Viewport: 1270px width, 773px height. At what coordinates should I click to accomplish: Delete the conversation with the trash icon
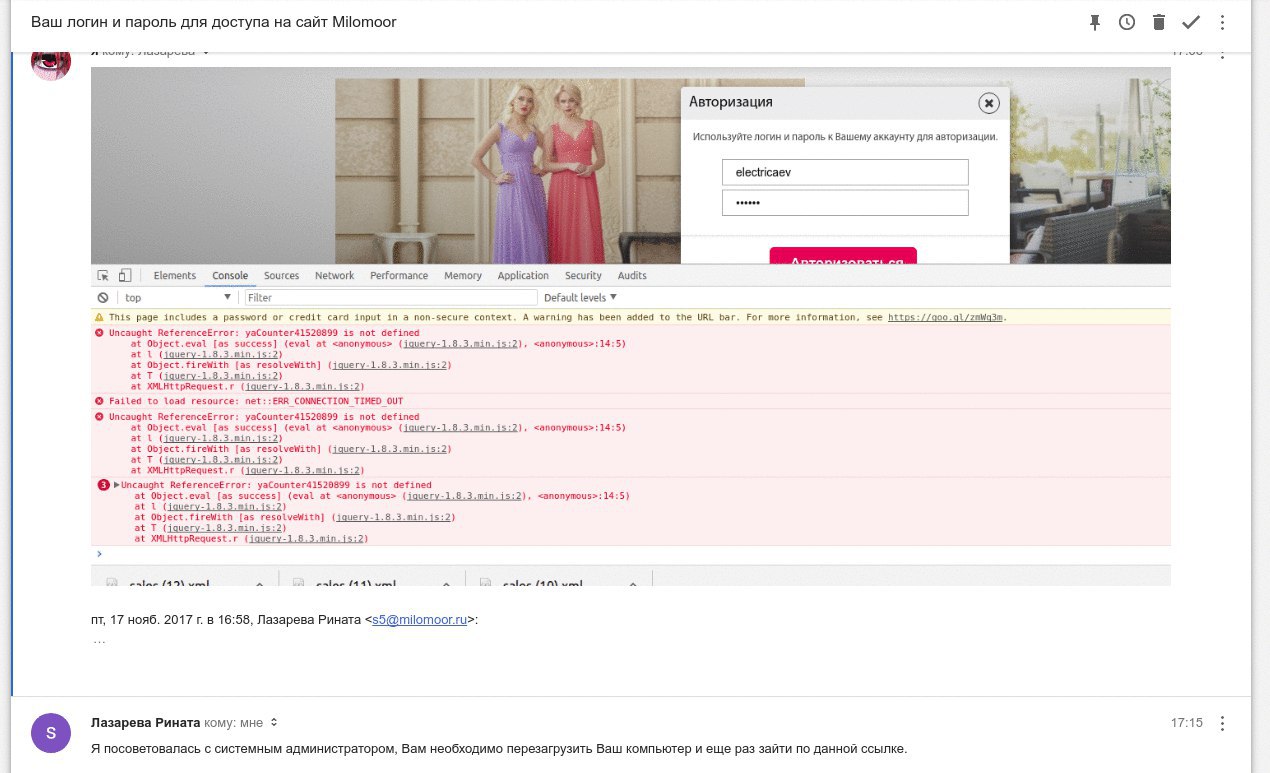pyautogui.click(x=1159, y=22)
